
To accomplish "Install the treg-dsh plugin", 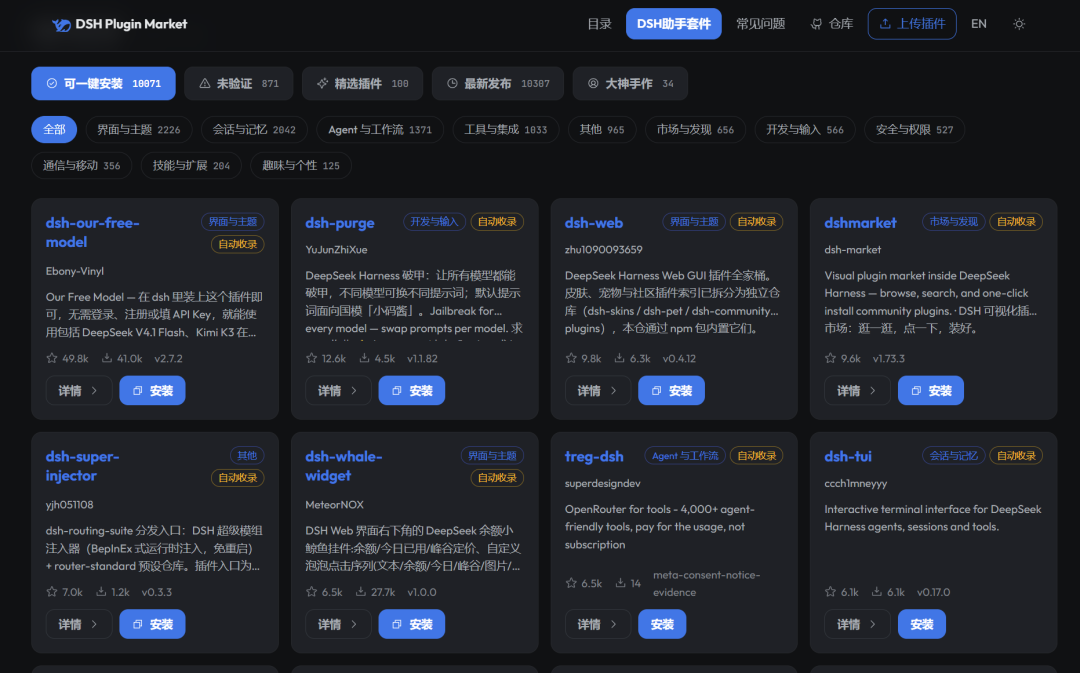I will coord(662,624).
